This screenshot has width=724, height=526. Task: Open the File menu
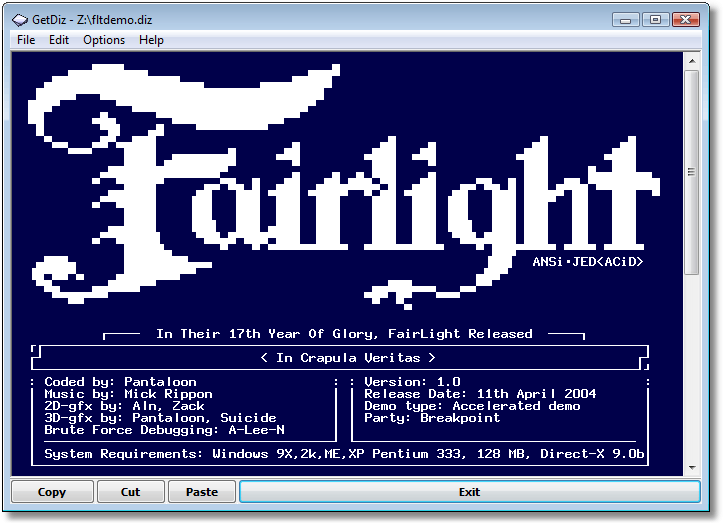tap(26, 40)
